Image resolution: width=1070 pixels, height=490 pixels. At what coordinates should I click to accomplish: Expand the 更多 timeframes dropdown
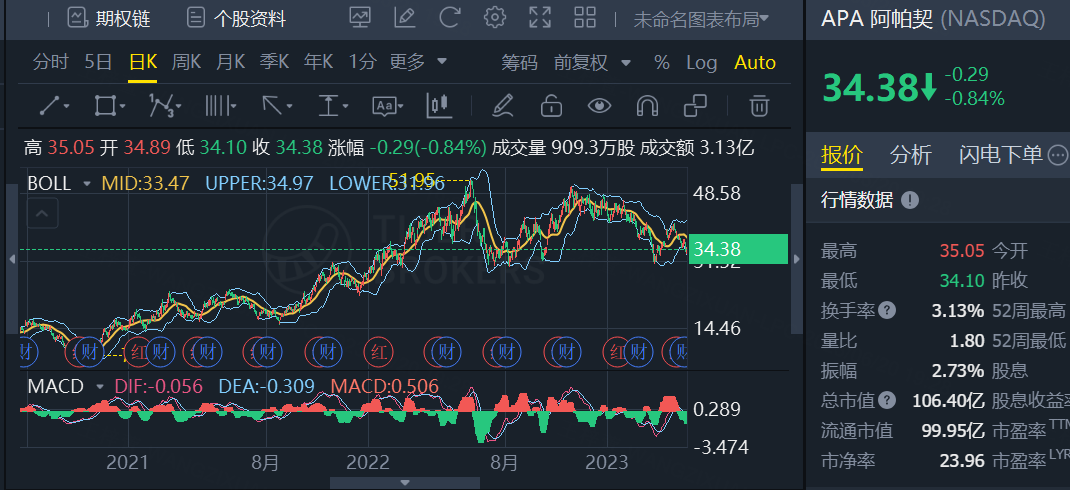coord(418,62)
